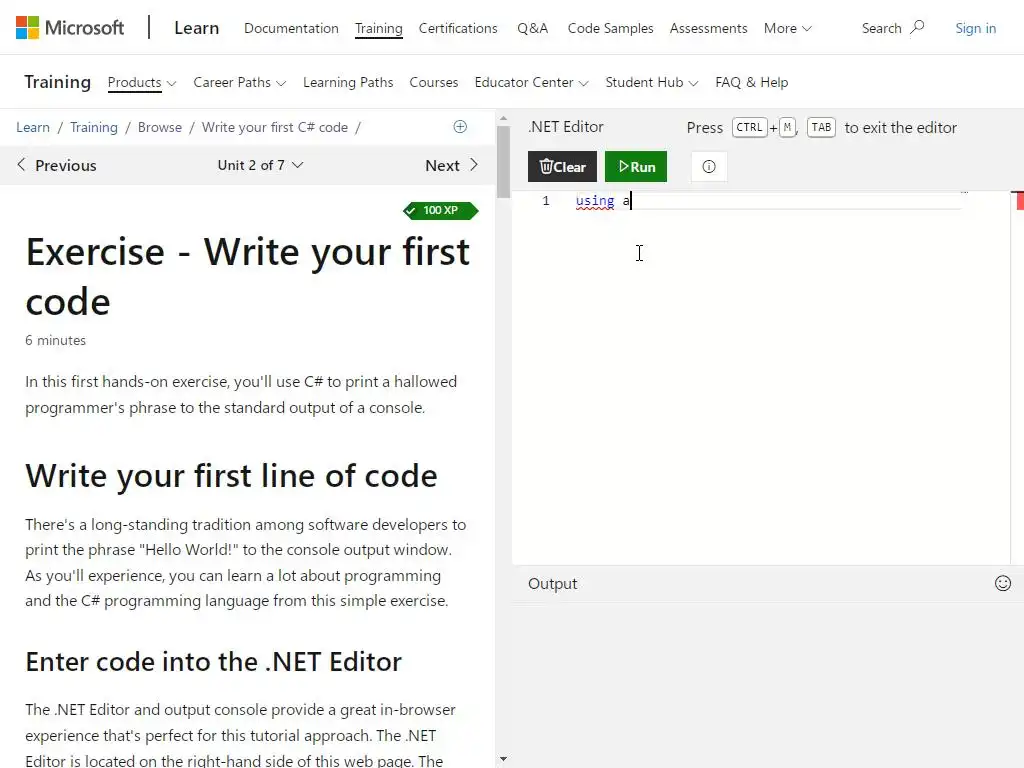Screen dimensions: 1024x768
Task: Open the Learn home link
Action: [x=197, y=28]
